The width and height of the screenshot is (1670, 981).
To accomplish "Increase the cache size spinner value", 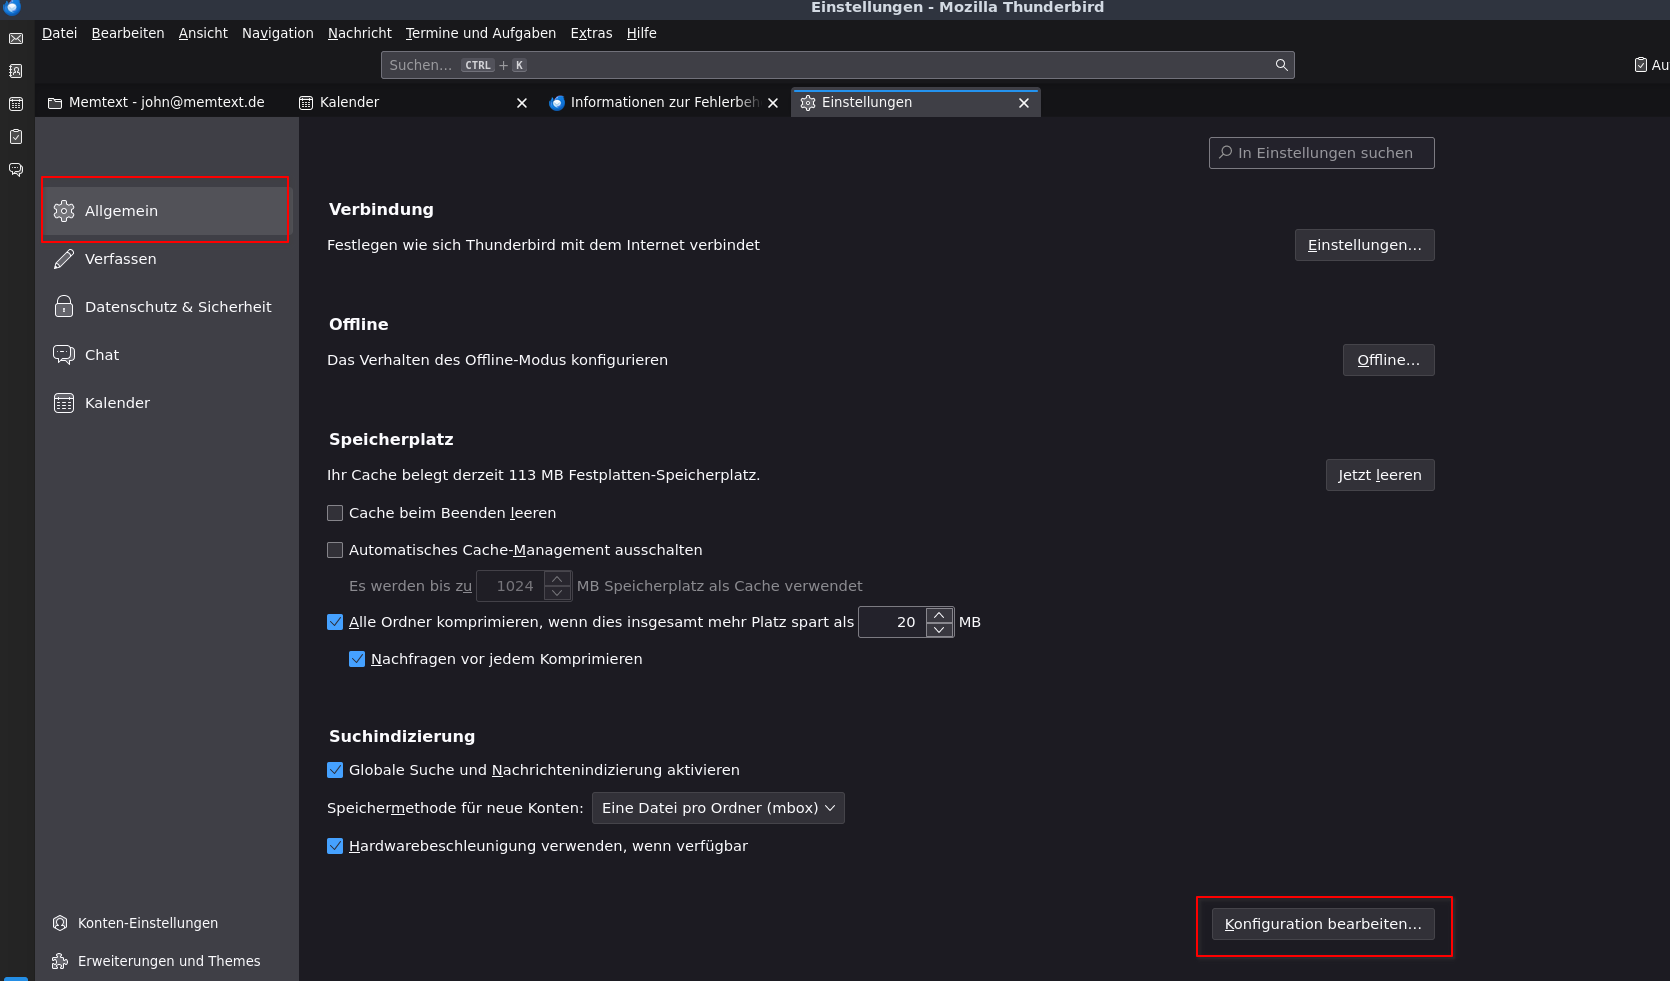I will (557, 579).
